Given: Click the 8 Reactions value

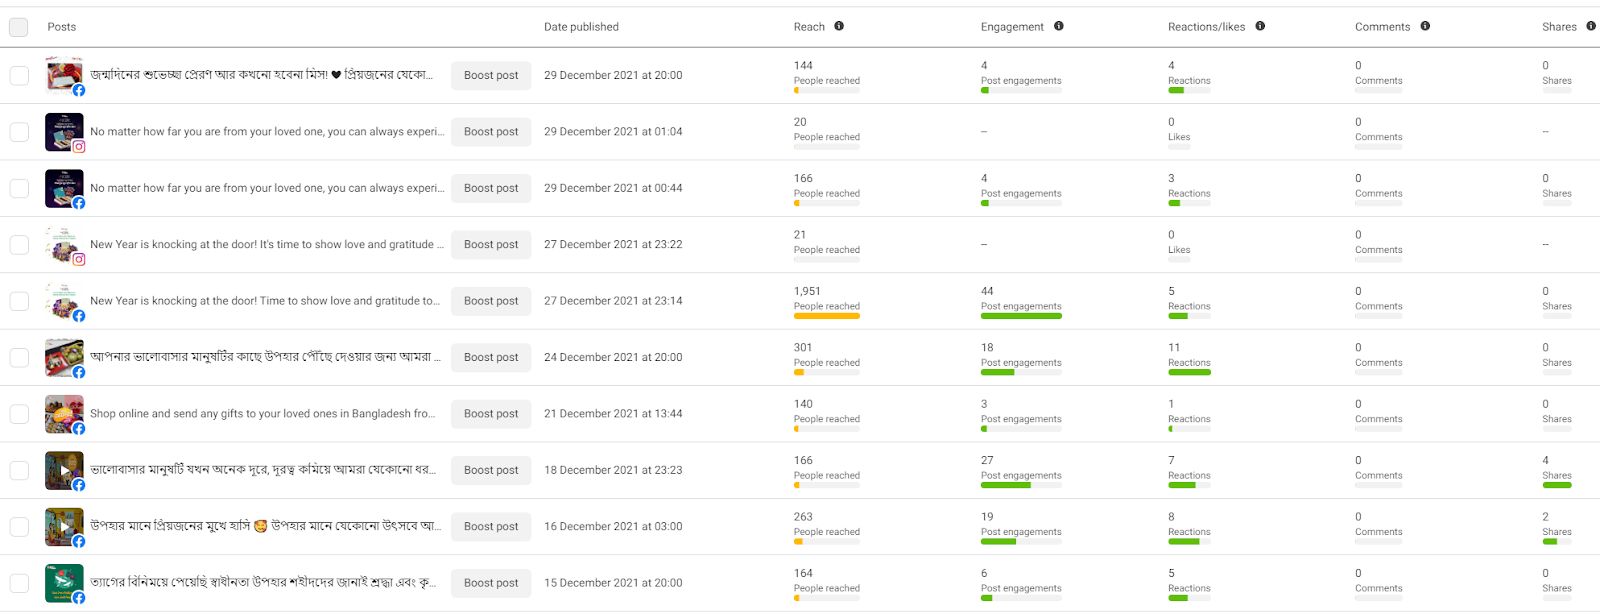Looking at the screenshot, I should tap(1171, 517).
